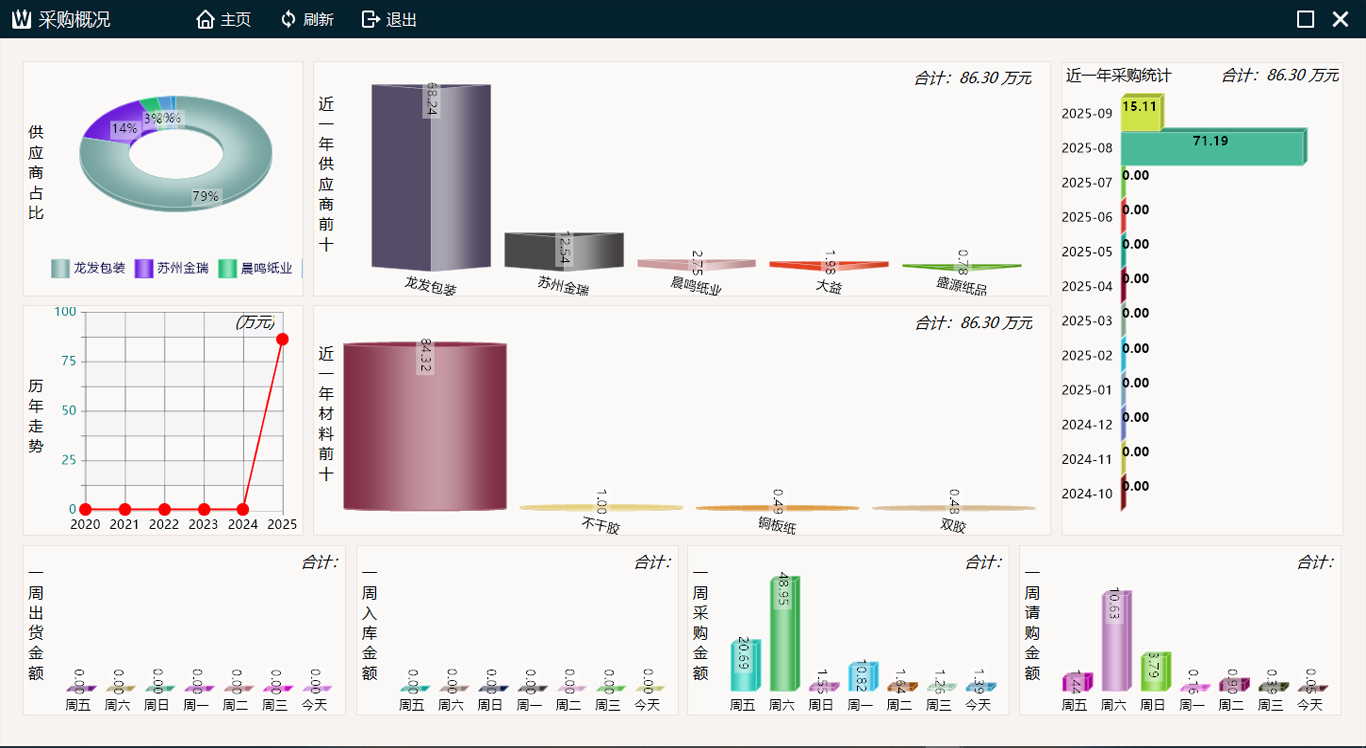Click the 龙发包装 legend color swatch
Viewport: 1366px width, 748px height.
coord(60,268)
